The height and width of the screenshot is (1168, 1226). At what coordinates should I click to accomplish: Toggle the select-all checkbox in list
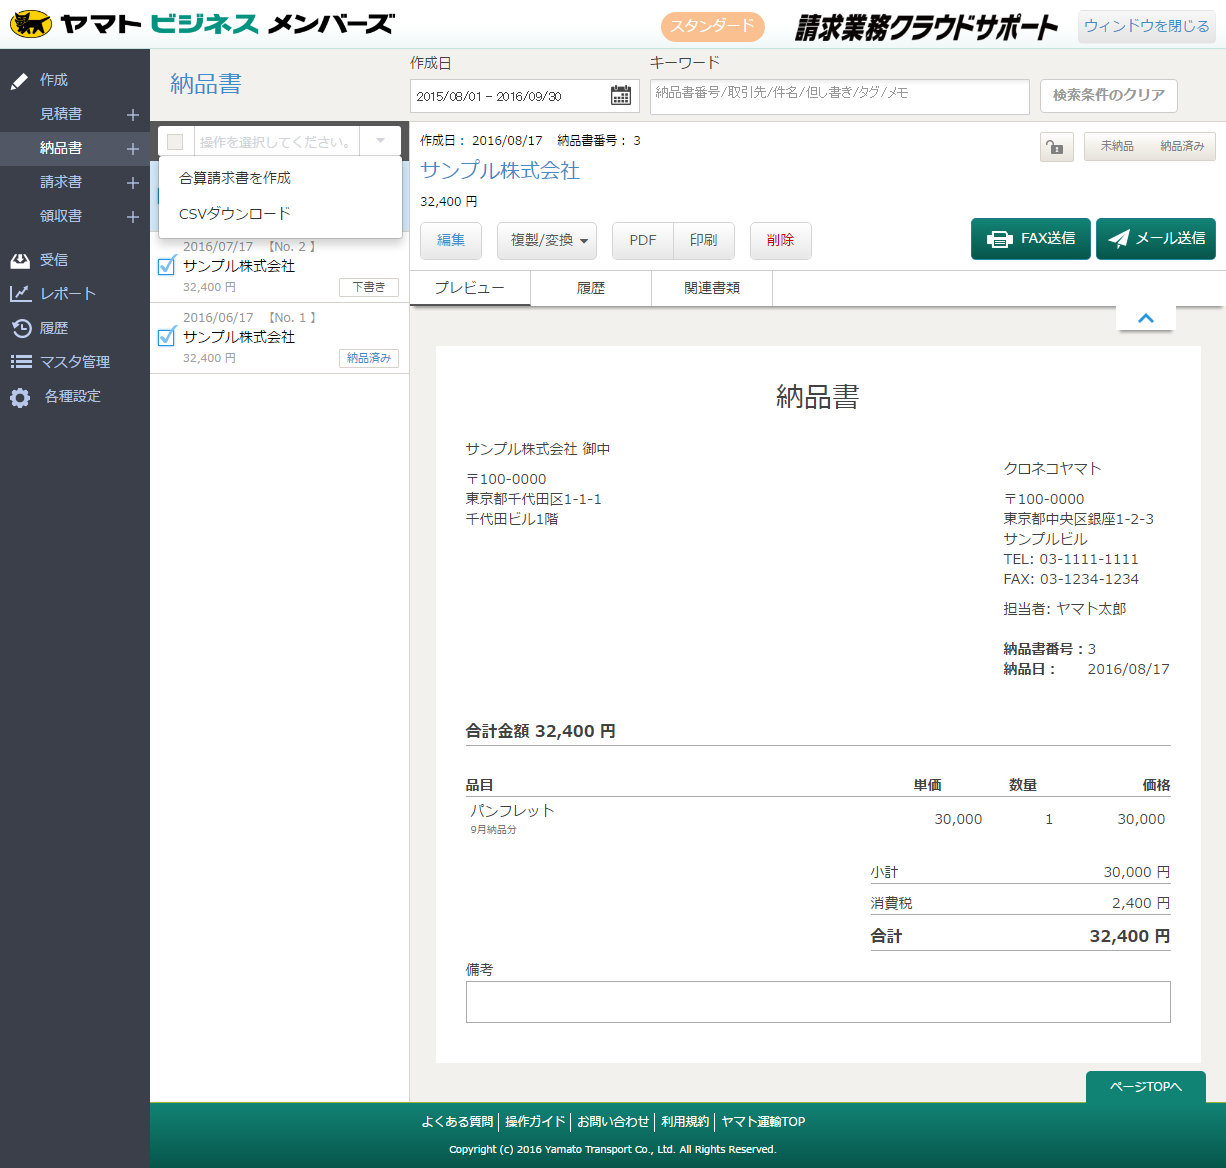click(175, 142)
